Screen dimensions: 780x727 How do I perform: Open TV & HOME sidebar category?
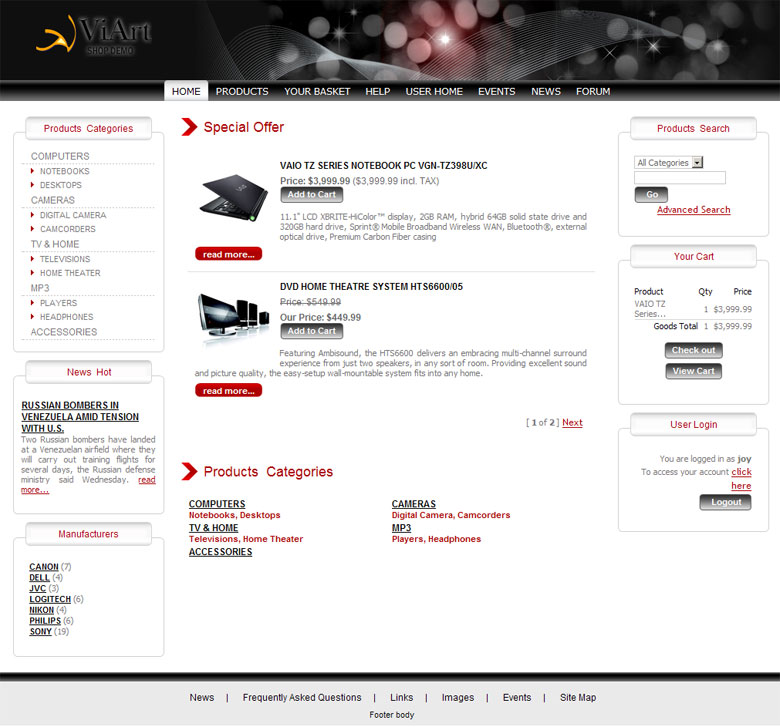[55, 244]
